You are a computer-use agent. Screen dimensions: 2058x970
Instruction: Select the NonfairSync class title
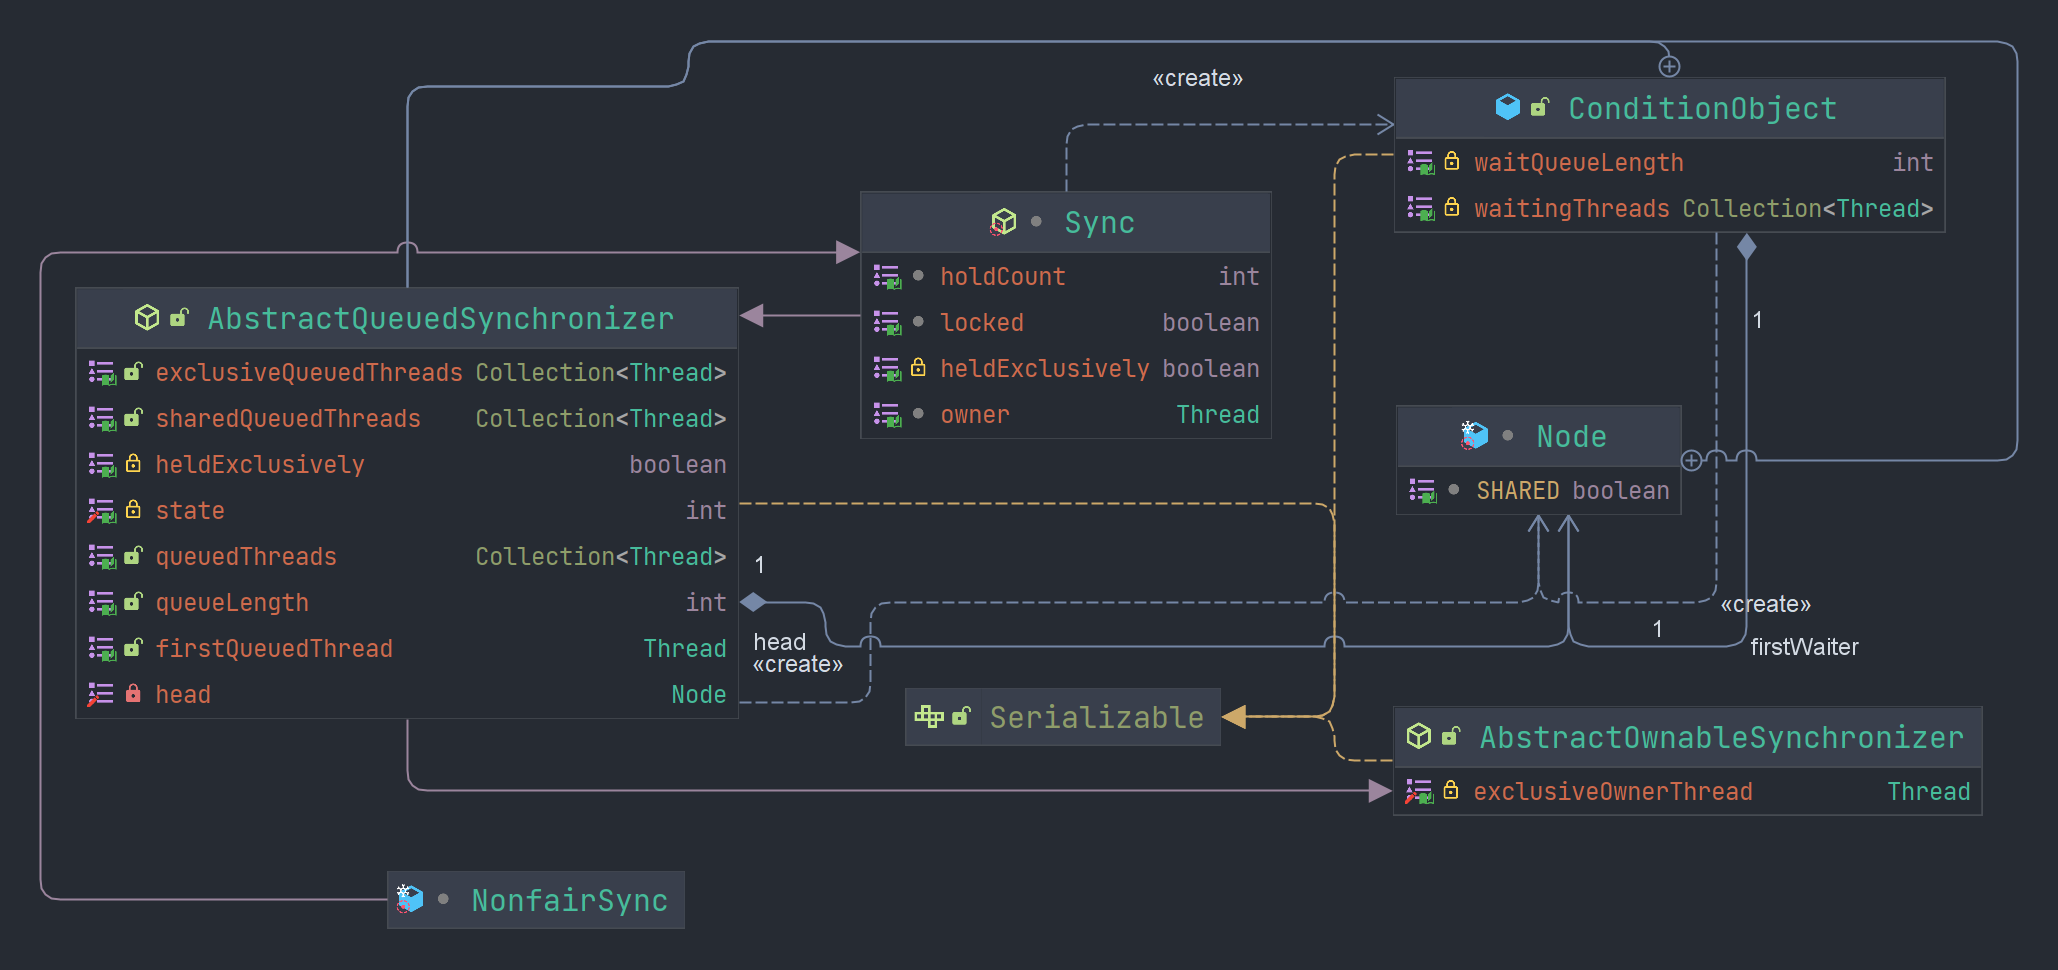click(x=569, y=901)
